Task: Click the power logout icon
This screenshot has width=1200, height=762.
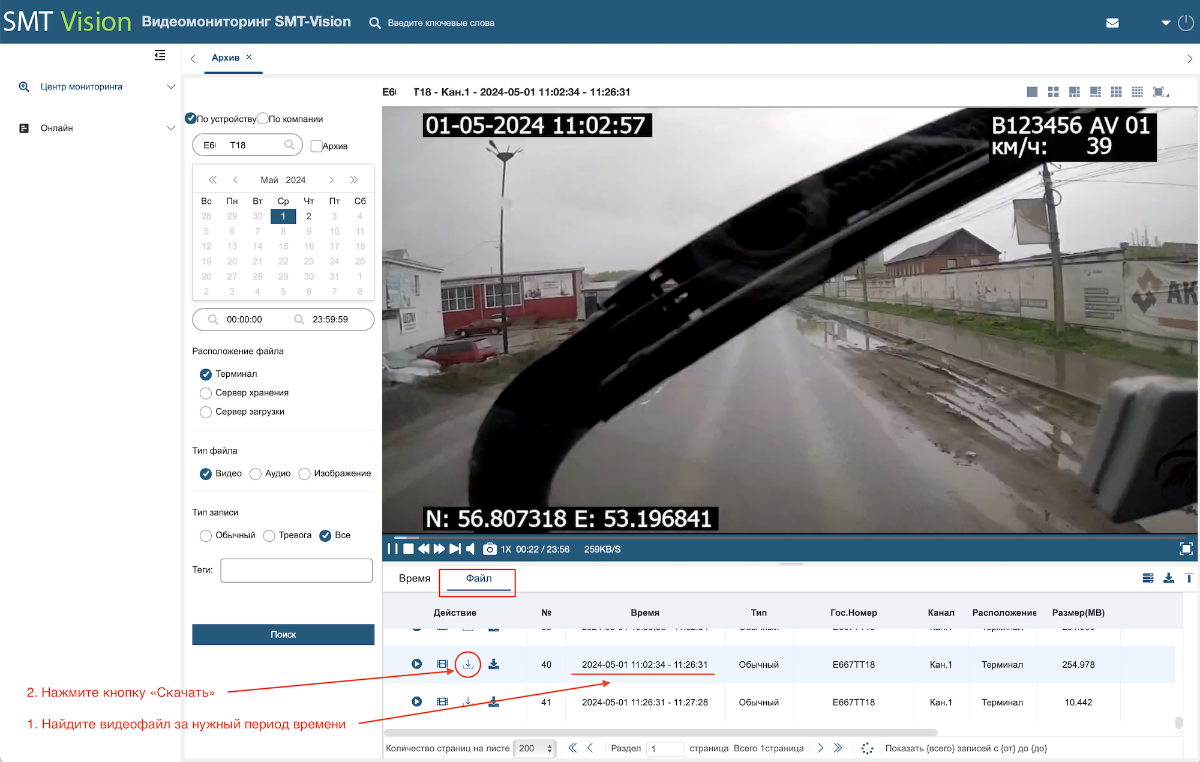Action: (1186, 22)
